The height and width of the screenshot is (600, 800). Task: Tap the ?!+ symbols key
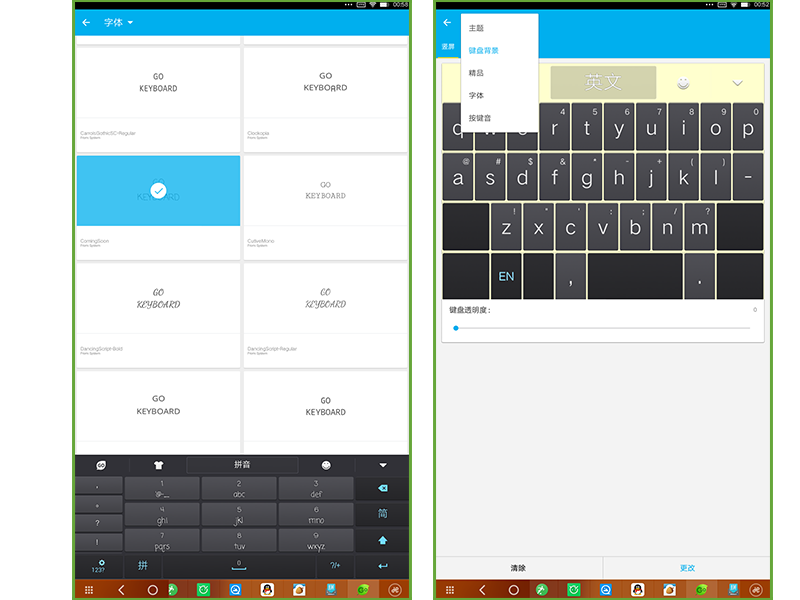335,566
